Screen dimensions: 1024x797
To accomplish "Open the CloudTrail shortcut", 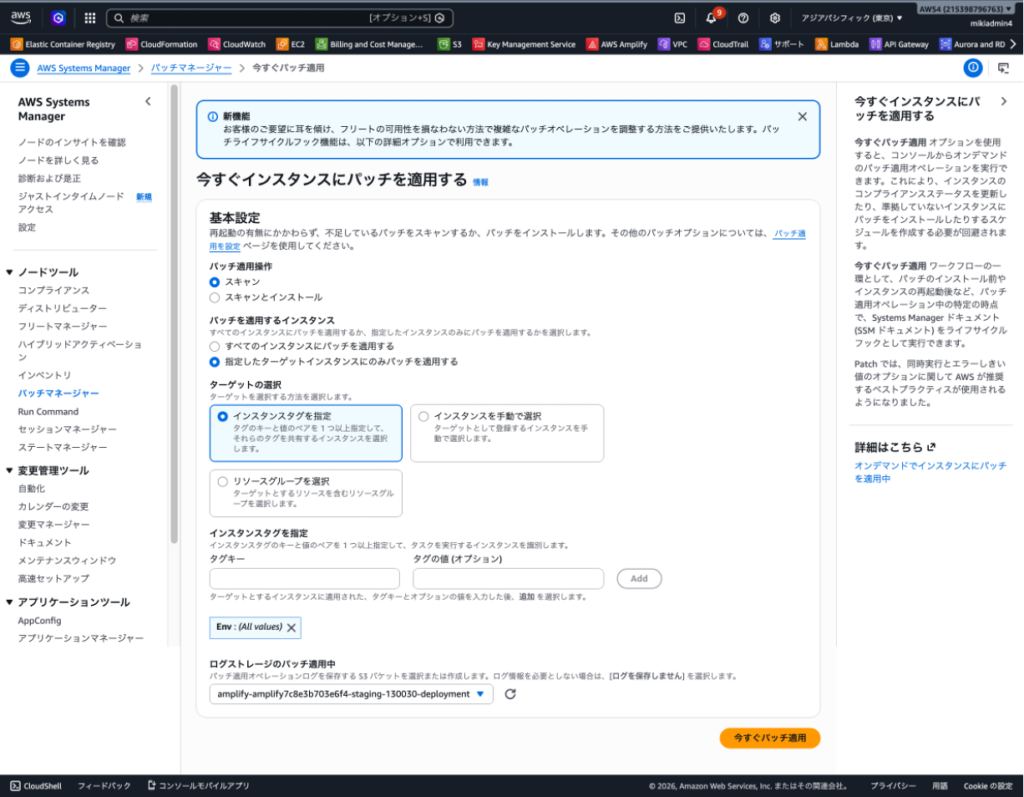I will tap(724, 44).
